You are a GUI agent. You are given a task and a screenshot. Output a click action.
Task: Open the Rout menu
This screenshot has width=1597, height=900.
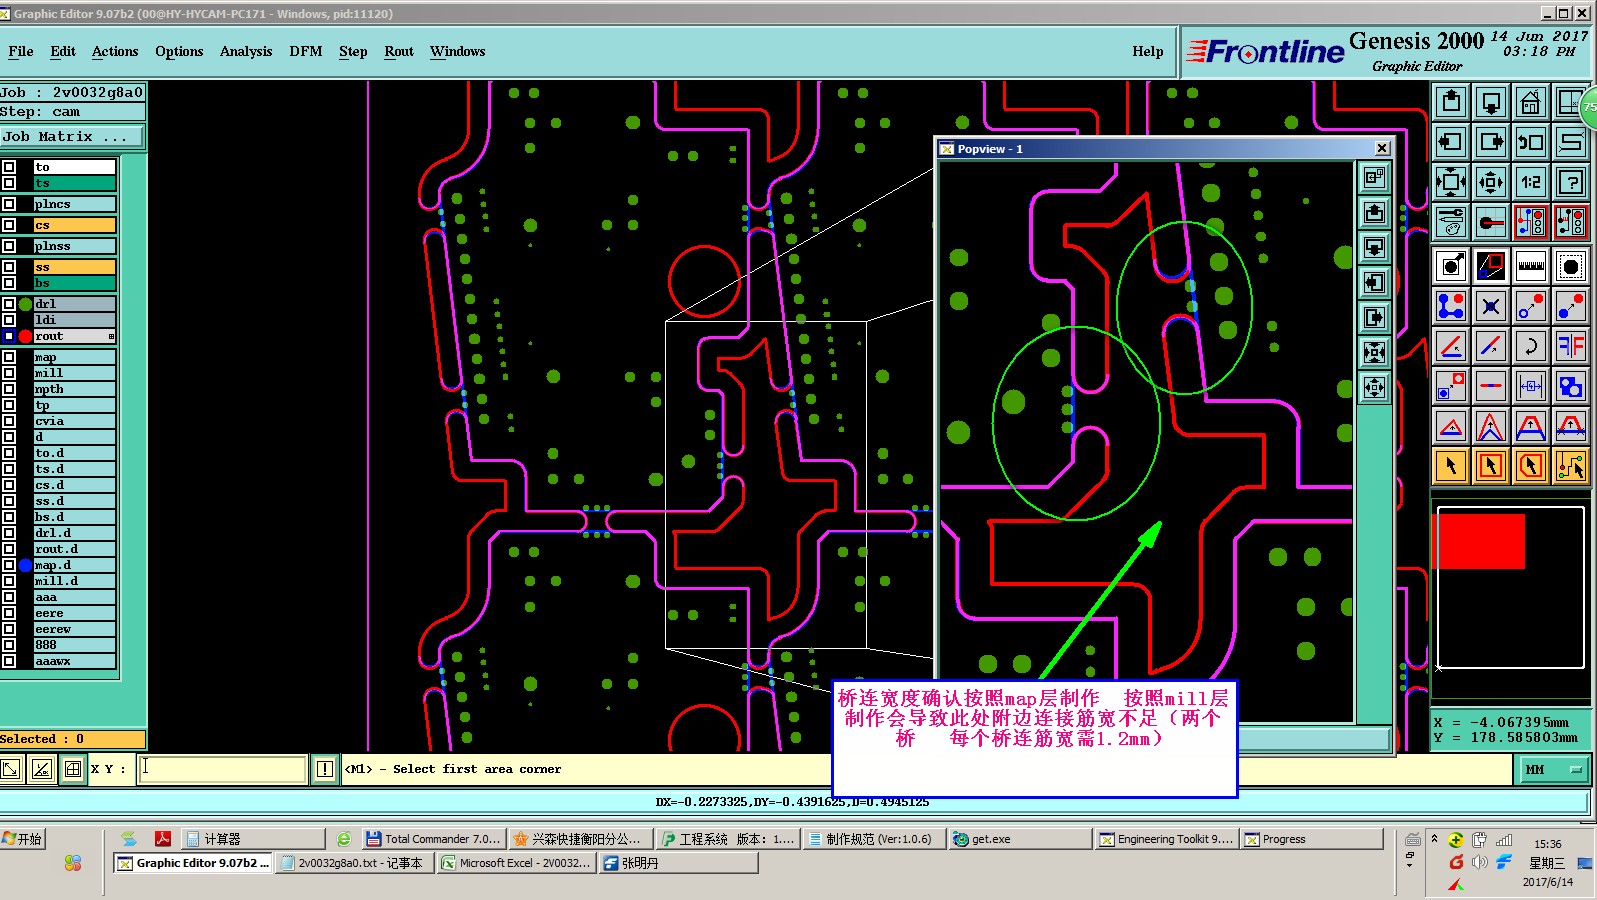point(399,51)
